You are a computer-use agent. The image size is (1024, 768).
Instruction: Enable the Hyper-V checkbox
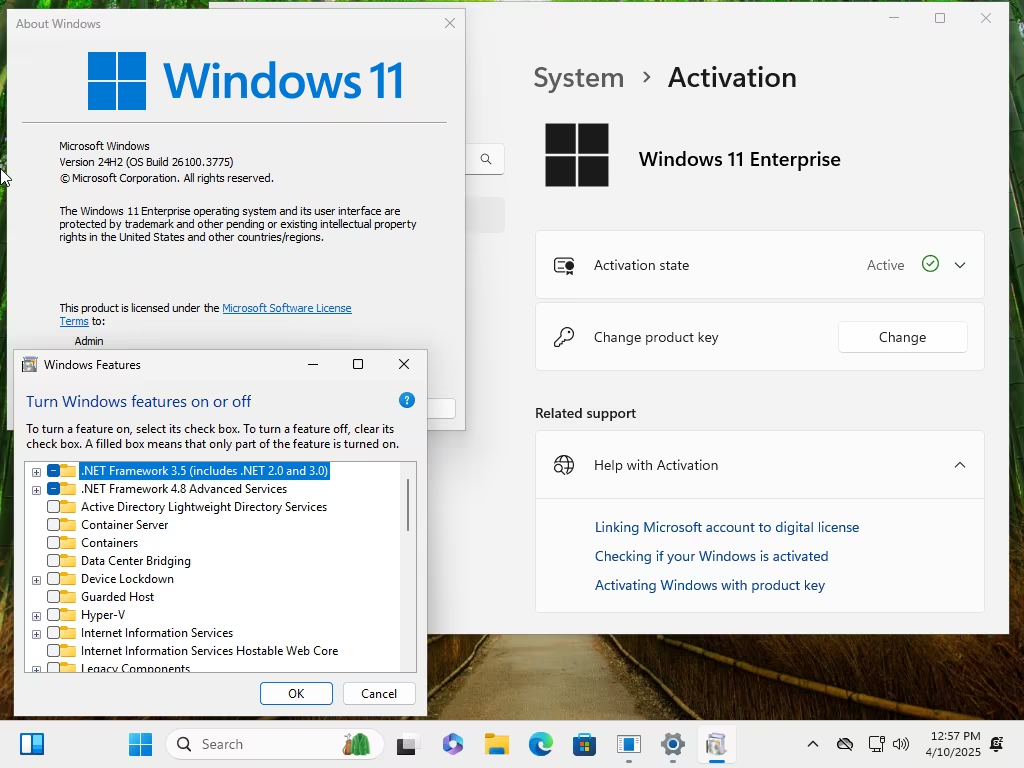point(54,615)
